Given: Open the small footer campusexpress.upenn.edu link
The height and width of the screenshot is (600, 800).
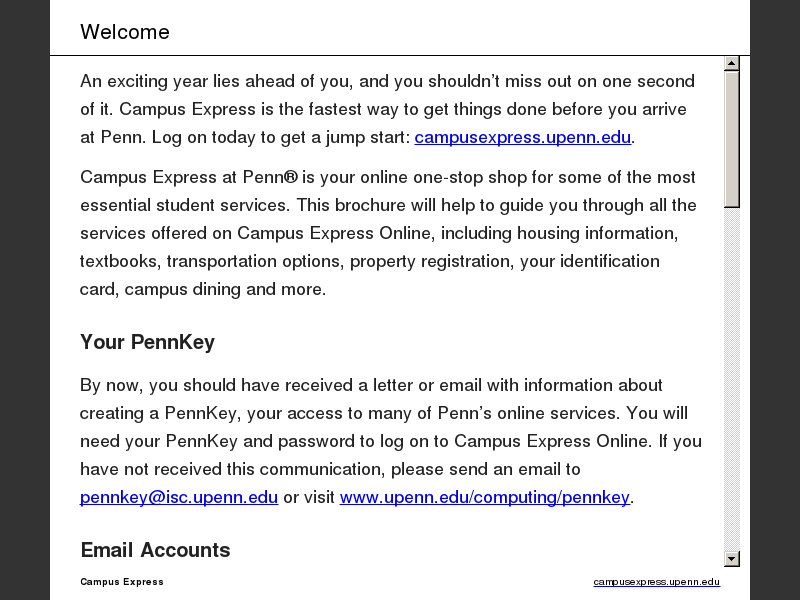Looking at the screenshot, I should coord(656,582).
